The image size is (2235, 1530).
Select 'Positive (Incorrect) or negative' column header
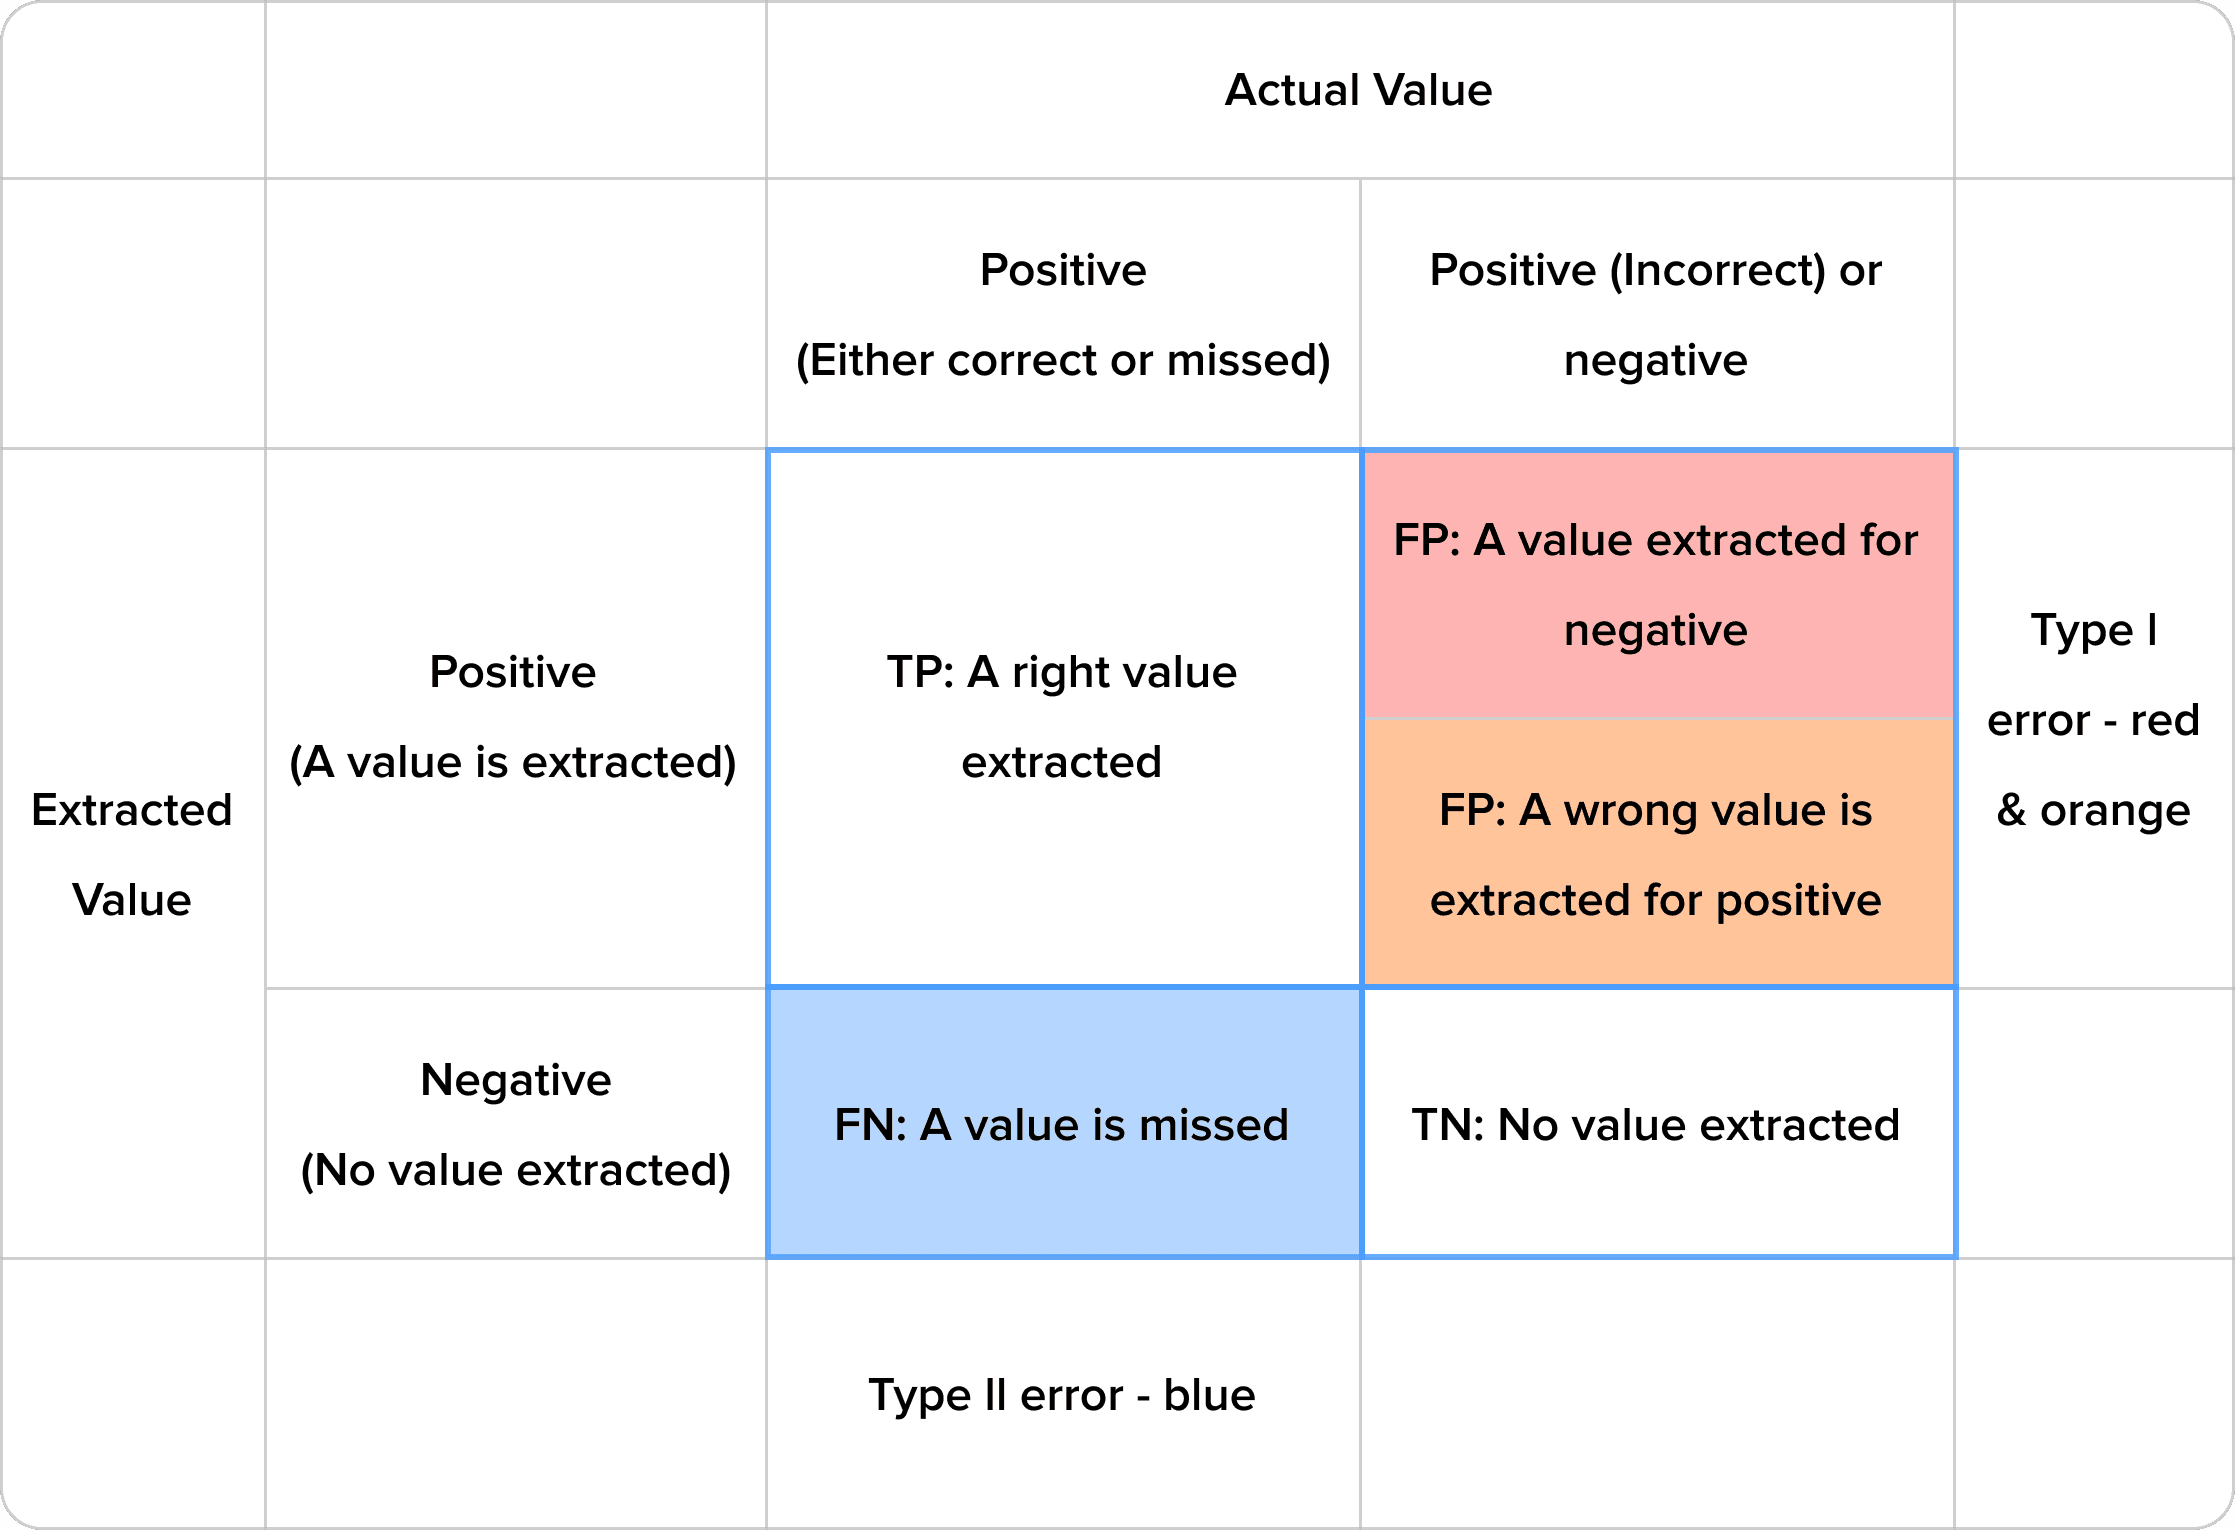pos(1656,314)
